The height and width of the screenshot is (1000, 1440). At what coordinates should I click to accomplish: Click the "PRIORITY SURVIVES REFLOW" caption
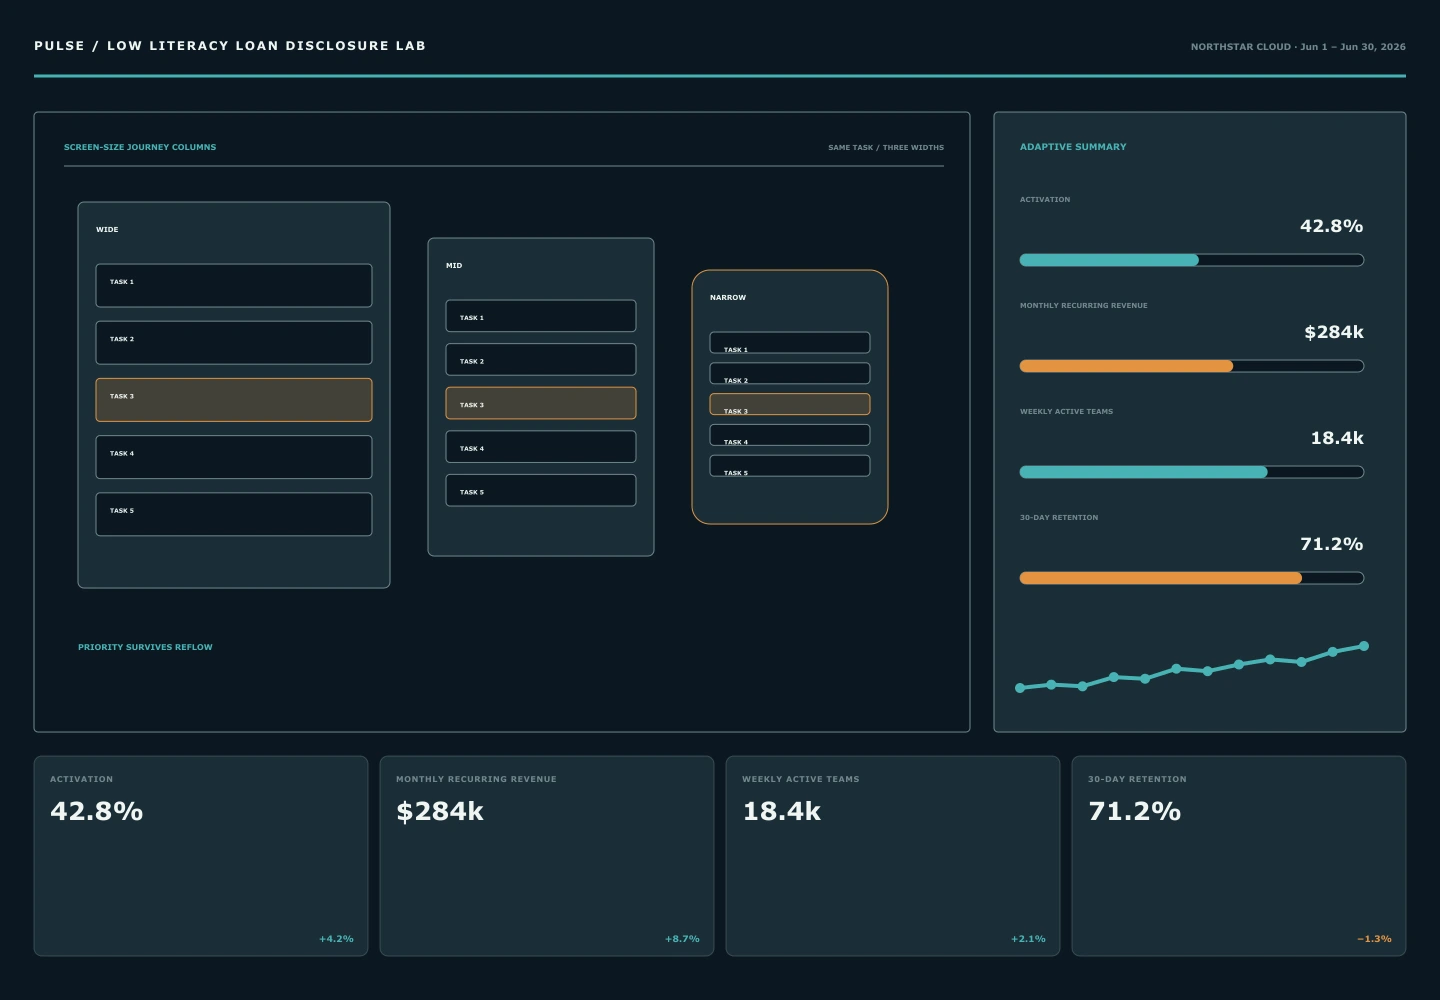145,647
